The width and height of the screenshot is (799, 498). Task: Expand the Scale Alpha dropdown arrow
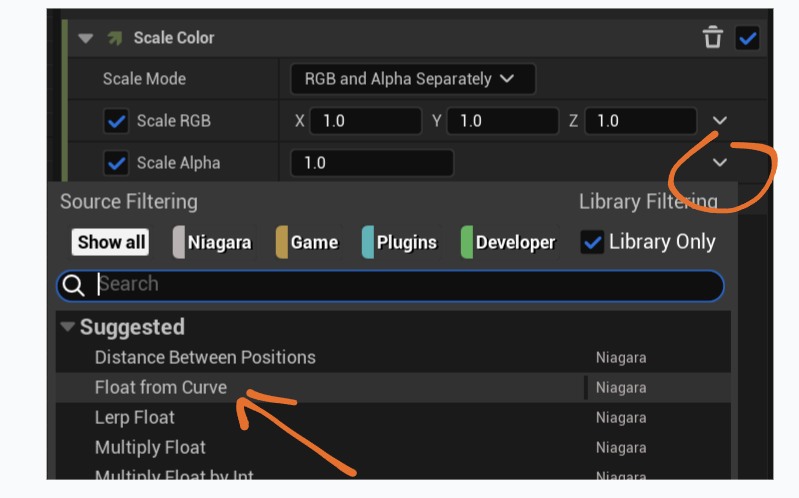tap(720, 162)
